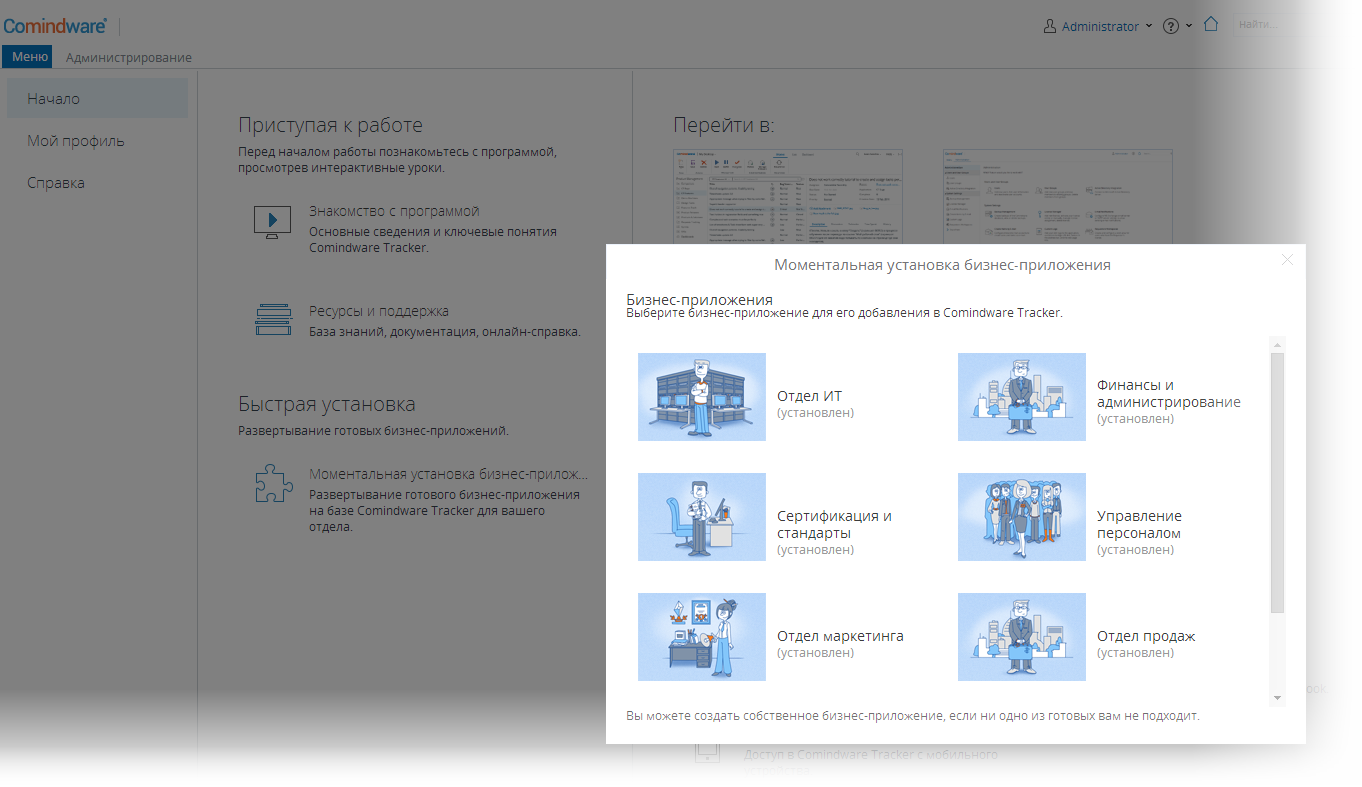Click the dialog scrollbar up arrow

point(1277,345)
